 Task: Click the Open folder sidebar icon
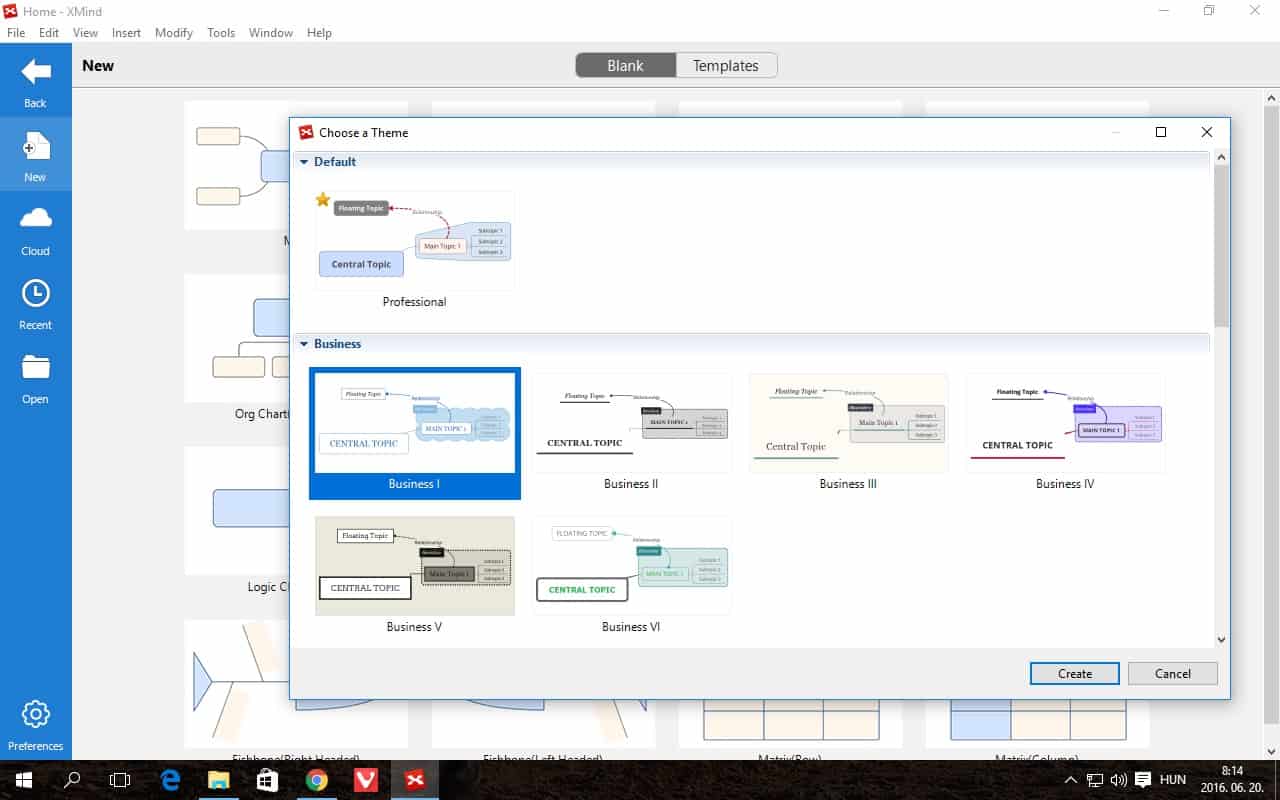(x=35, y=367)
